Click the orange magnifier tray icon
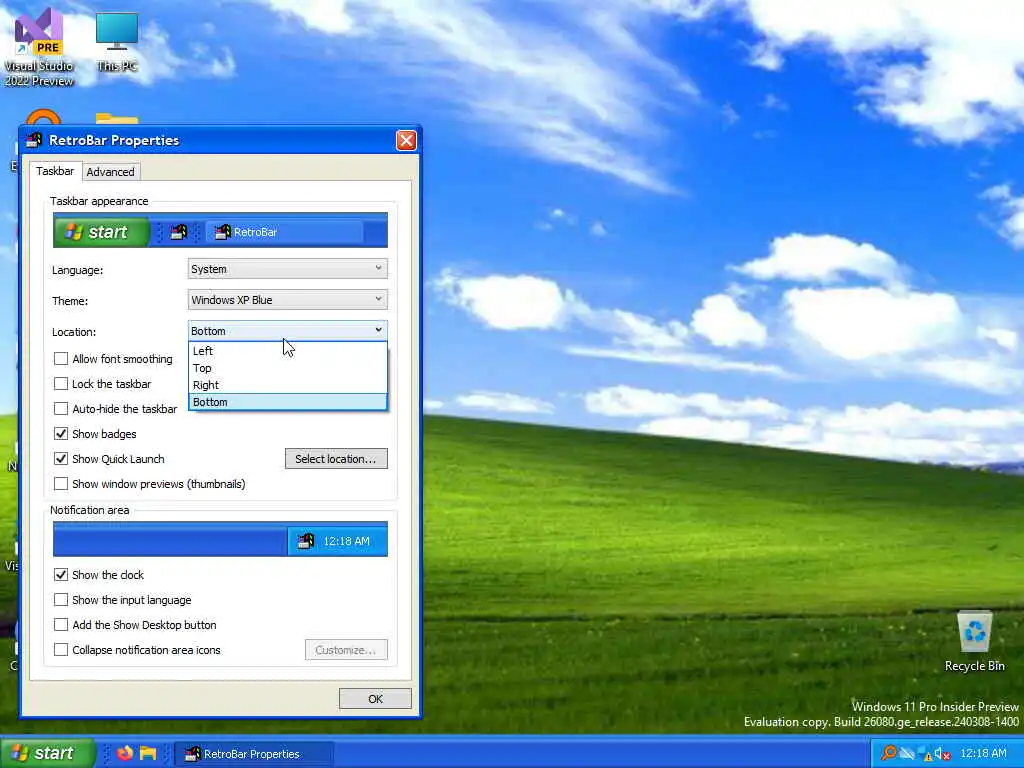Image resolution: width=1024 pixels, height=768 pixels. pyautogui.click(x=888, y=753)
